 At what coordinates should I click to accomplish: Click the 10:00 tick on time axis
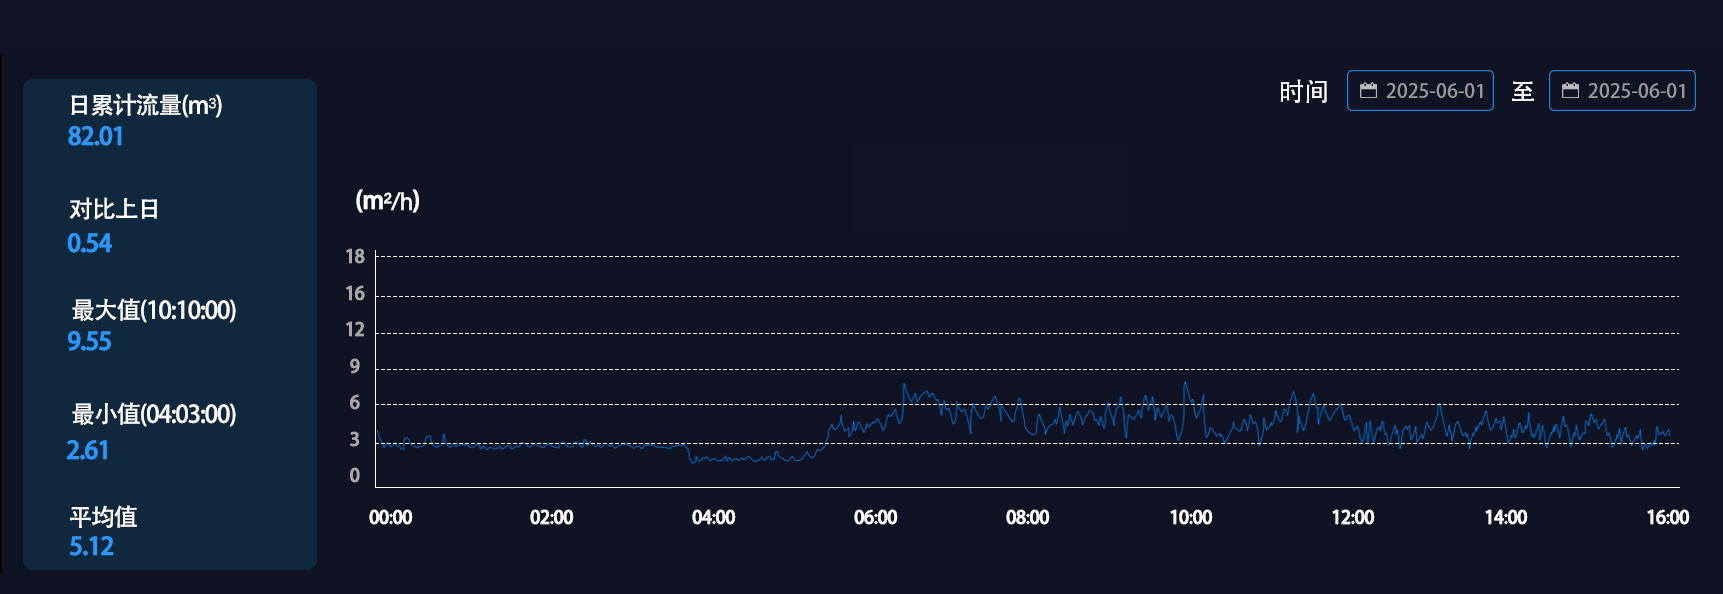click(1190, 517)
